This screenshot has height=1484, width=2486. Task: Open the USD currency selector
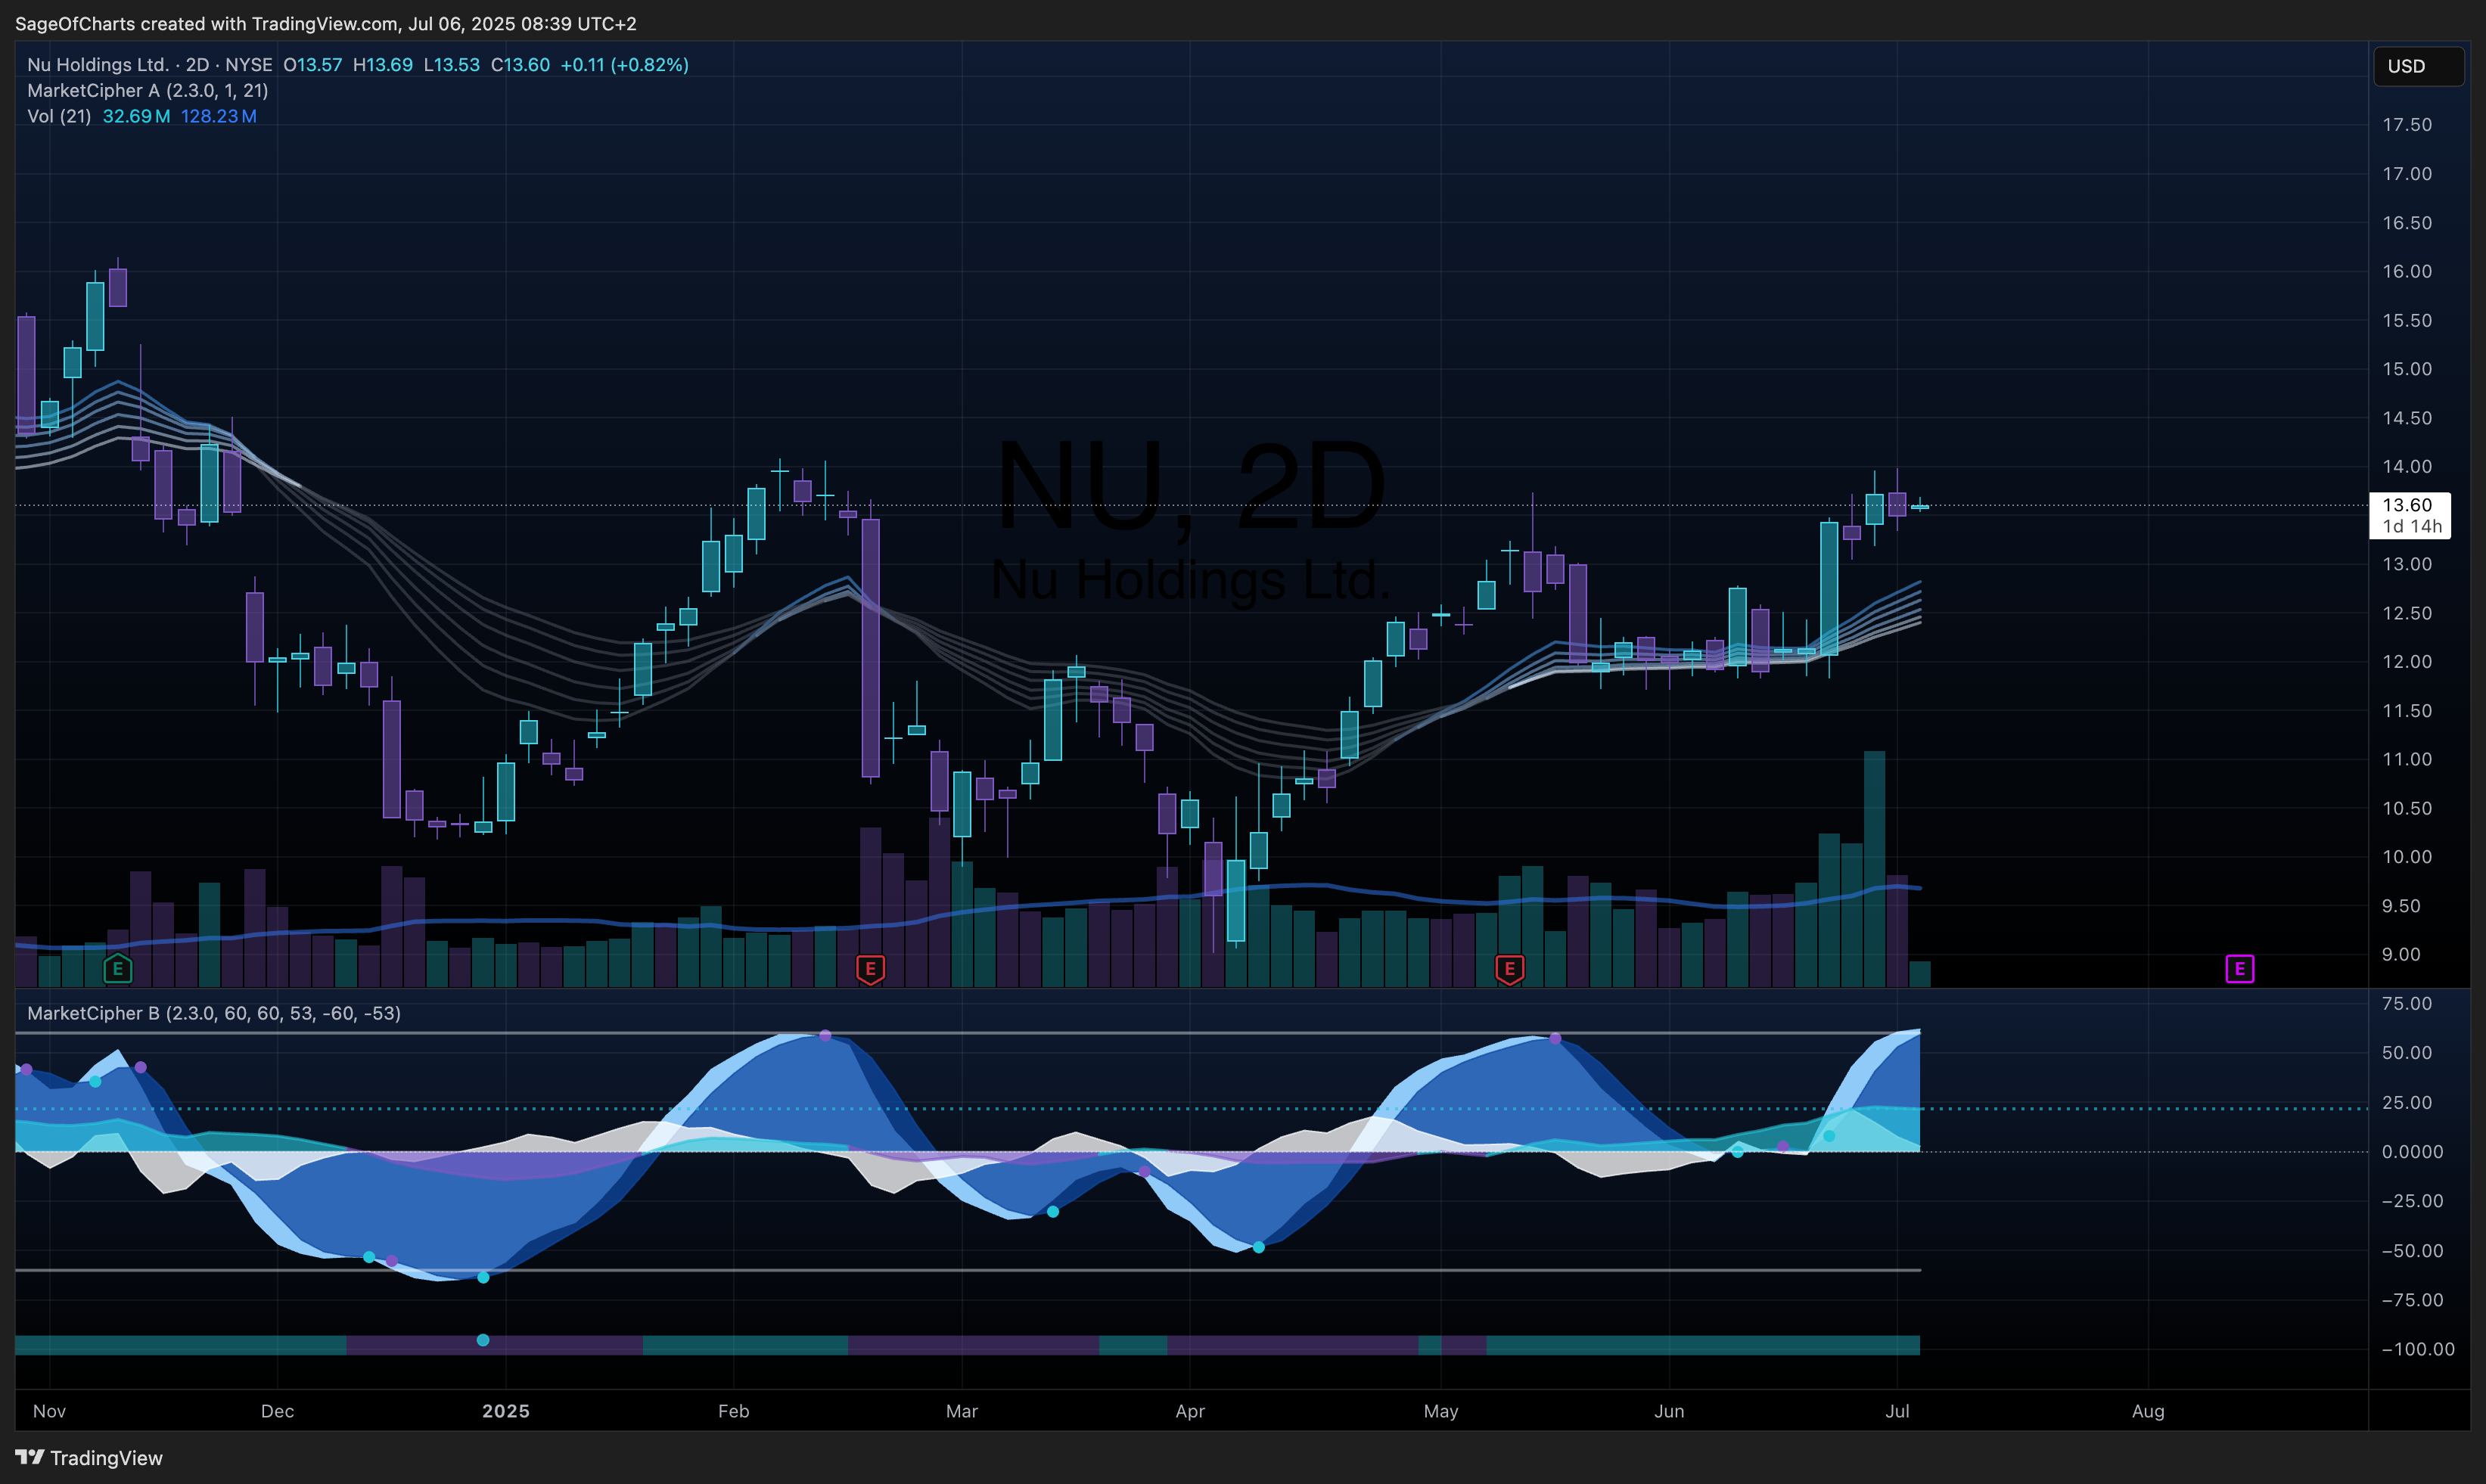coord(2418,66)
